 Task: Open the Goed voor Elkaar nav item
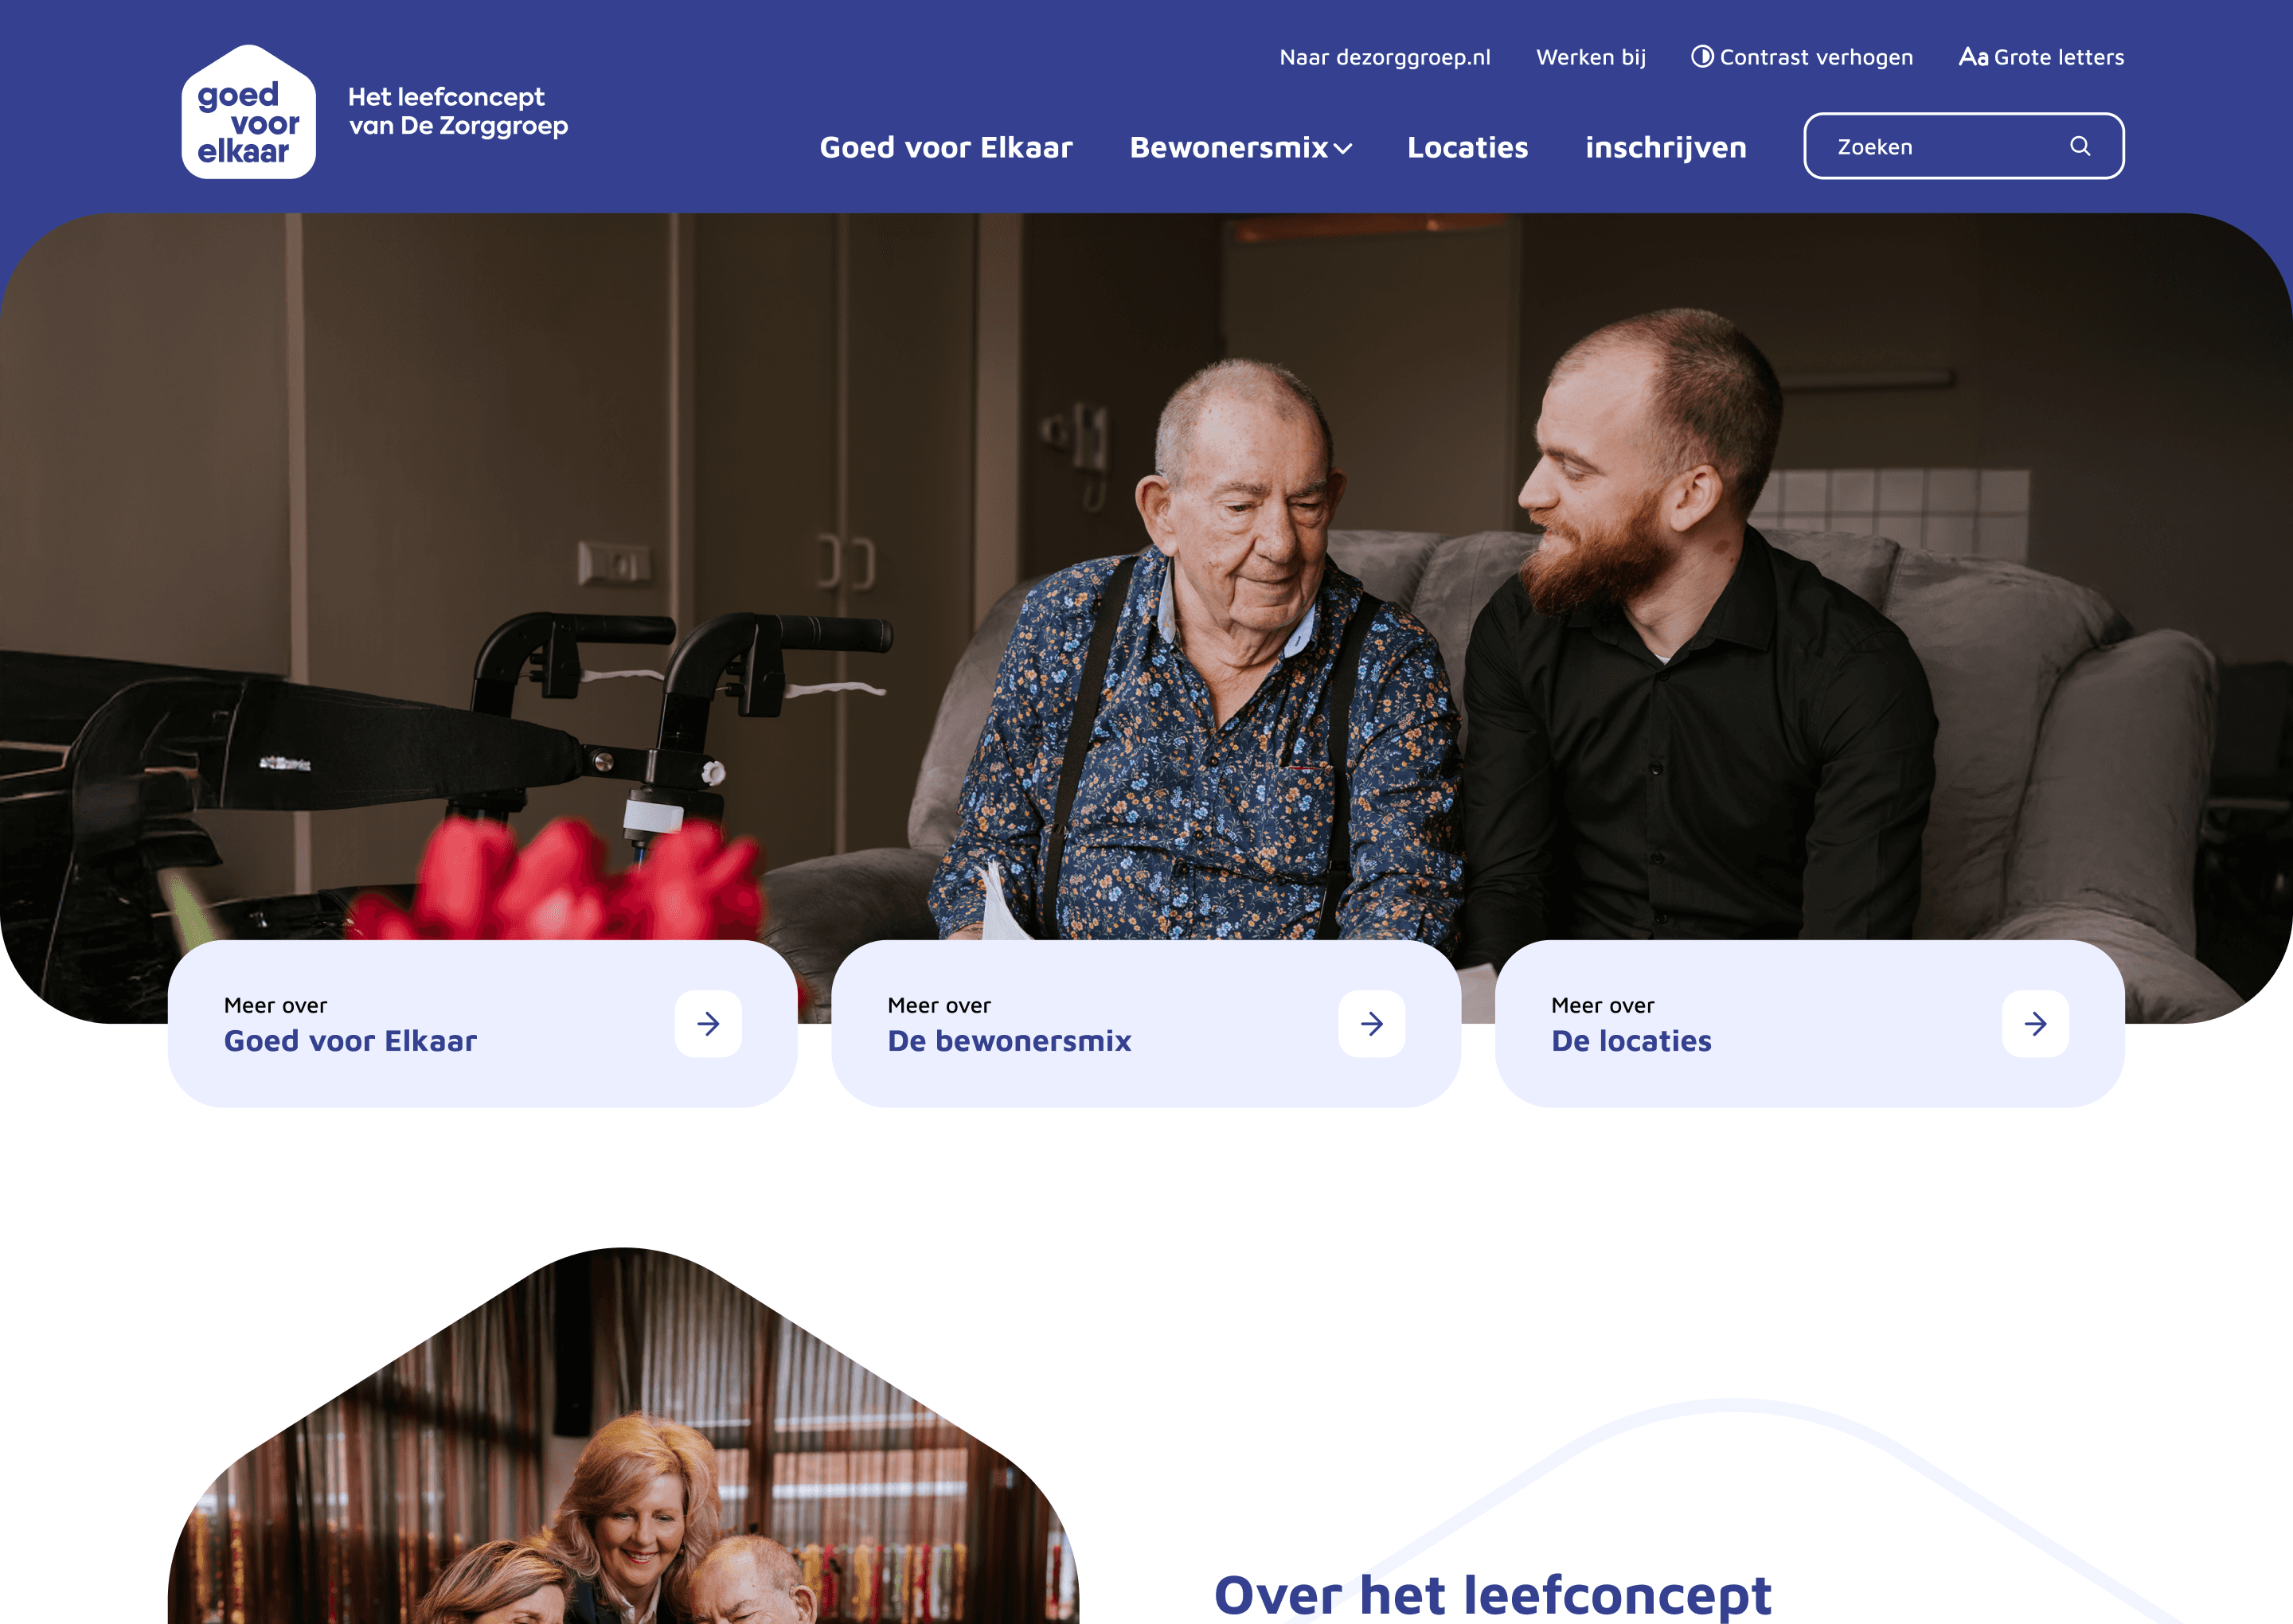[x=946, y=147]
